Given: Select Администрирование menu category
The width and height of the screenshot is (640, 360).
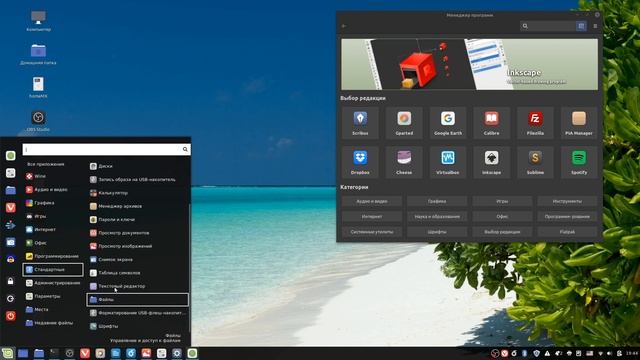Looking at the screenshot, I should click(x=53, y=283).
